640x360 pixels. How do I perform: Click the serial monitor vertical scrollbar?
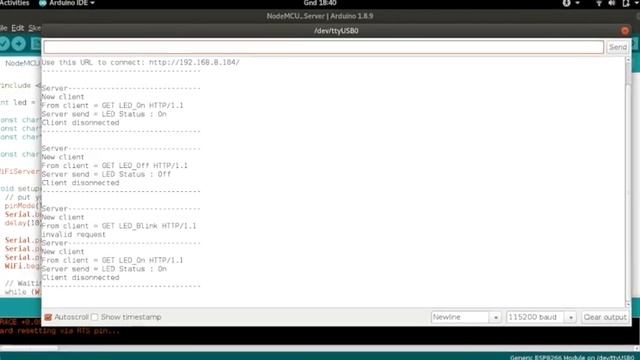[628, 182]
